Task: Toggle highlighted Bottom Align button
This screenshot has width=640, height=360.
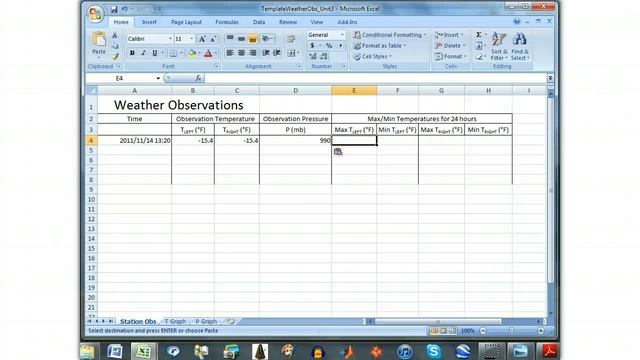Action: point(253,39)
